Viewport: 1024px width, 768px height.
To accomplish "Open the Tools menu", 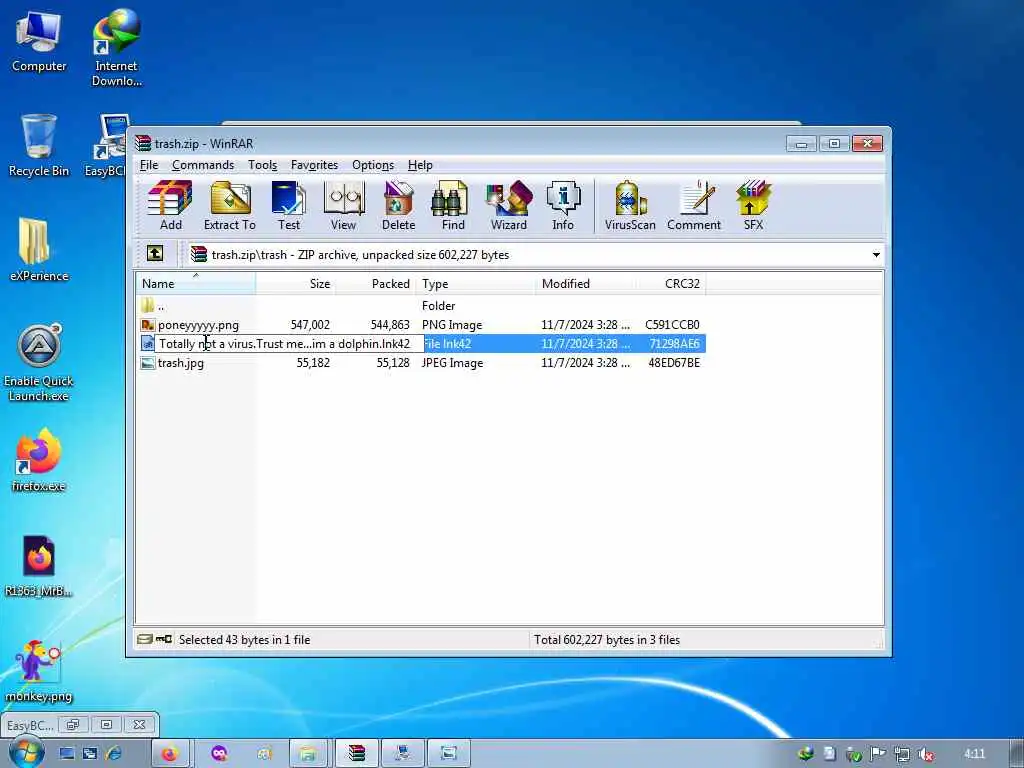I will pos(263,165).
